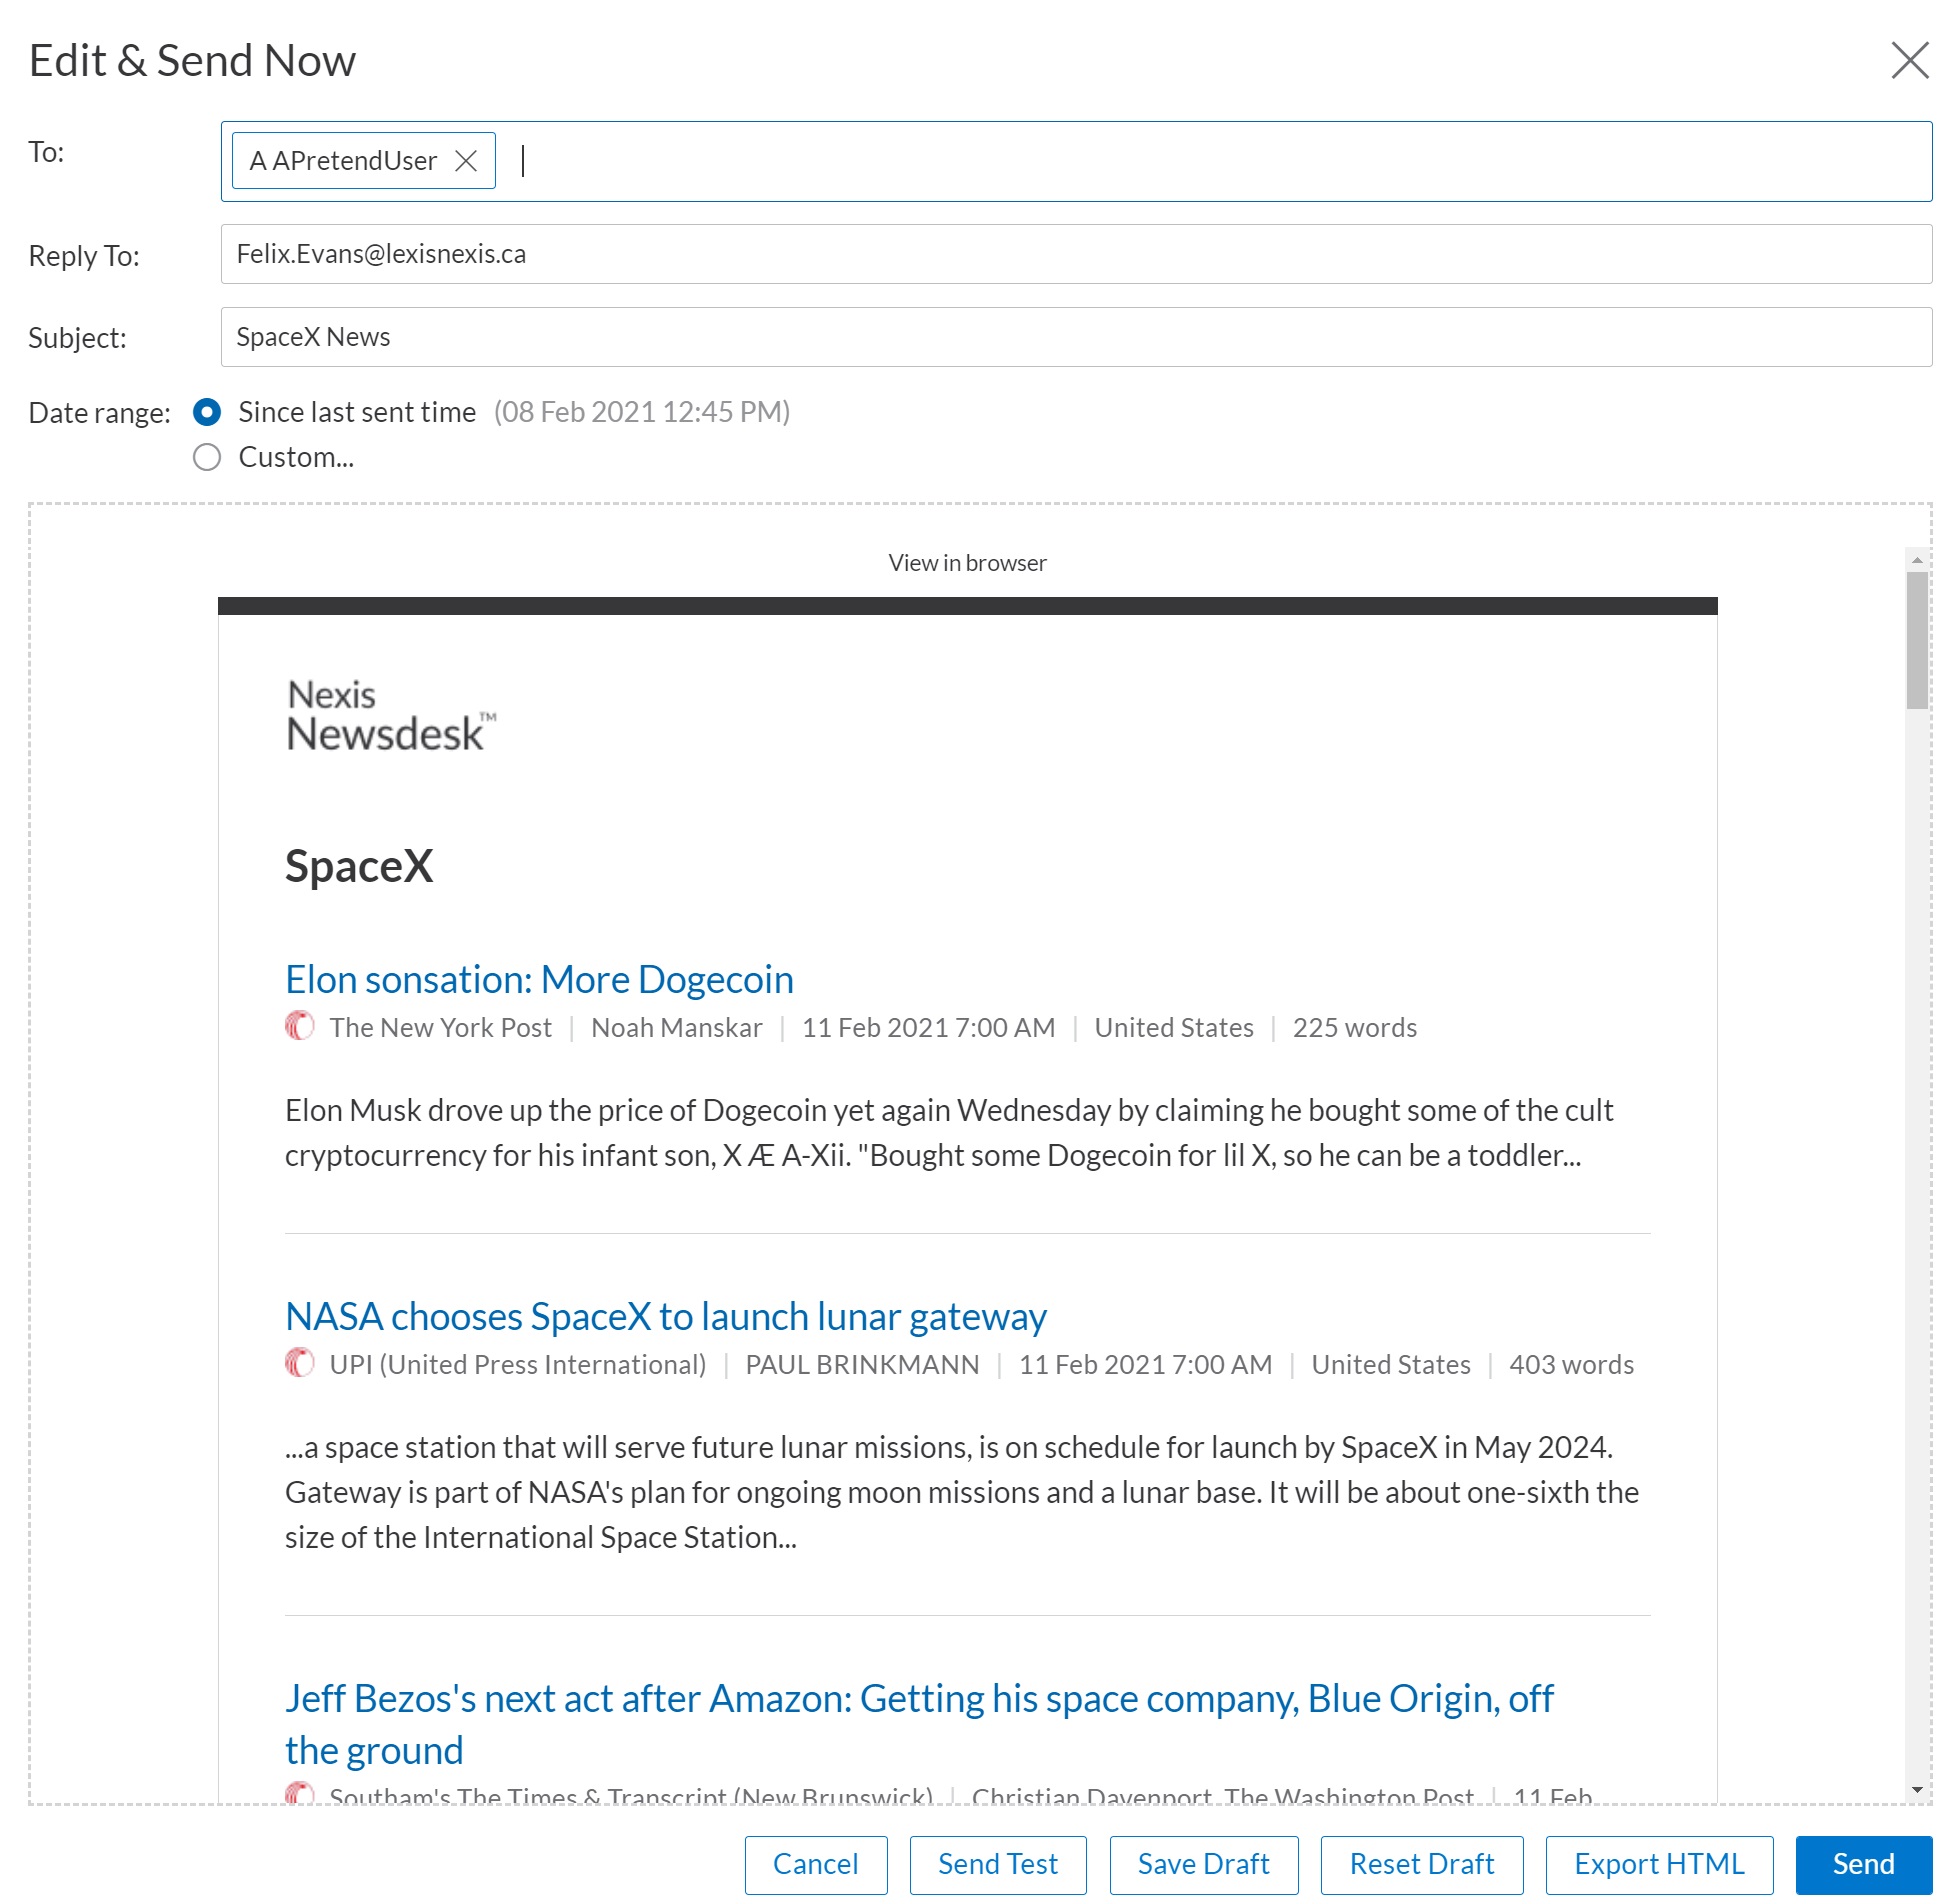Click preview scrollbar up arrow
This screenshot has width=1955, height=1904.
(1916, 559)
